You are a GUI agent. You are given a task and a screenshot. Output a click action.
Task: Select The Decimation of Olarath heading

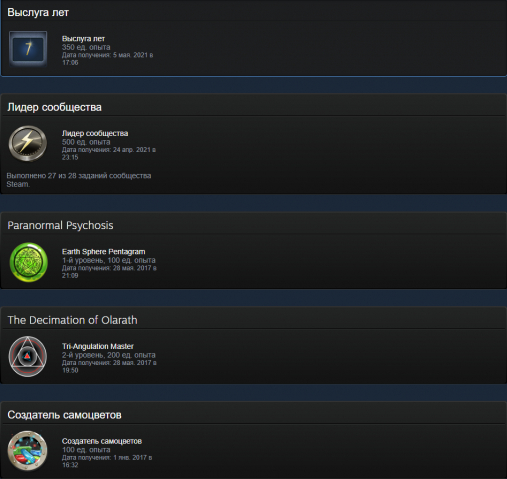(x=72, y=320)
